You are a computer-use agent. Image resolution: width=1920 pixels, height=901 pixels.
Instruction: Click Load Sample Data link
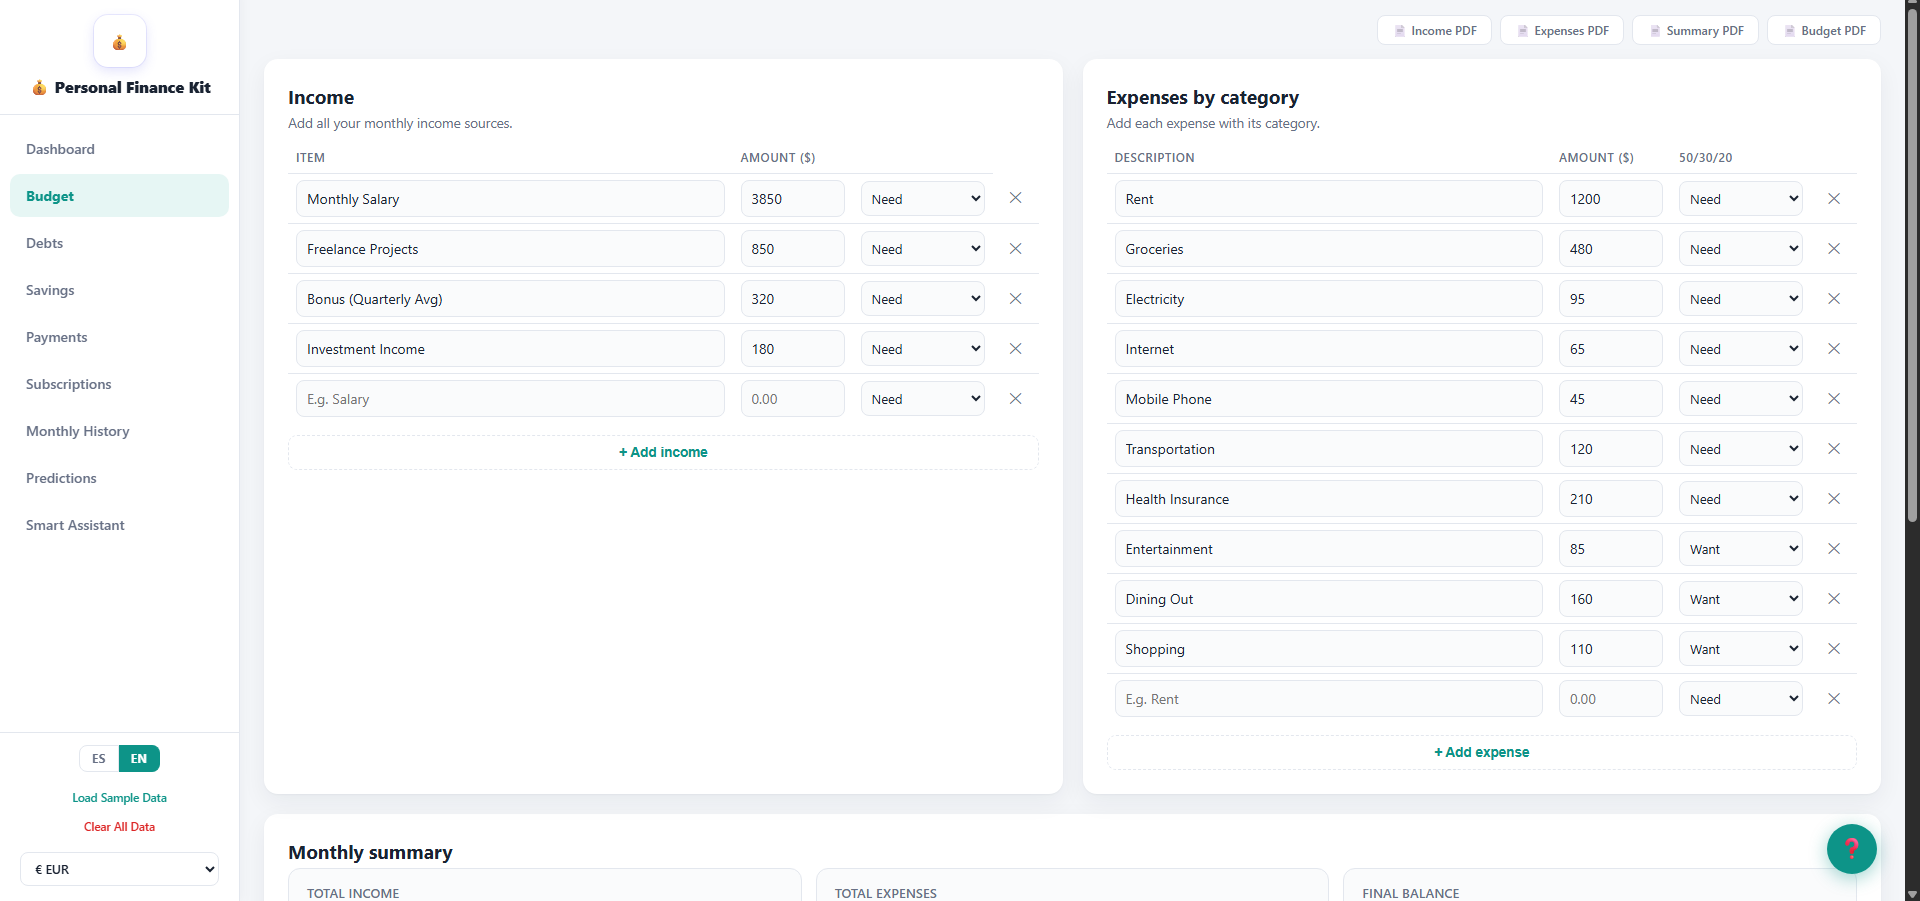tap(119, 798)
